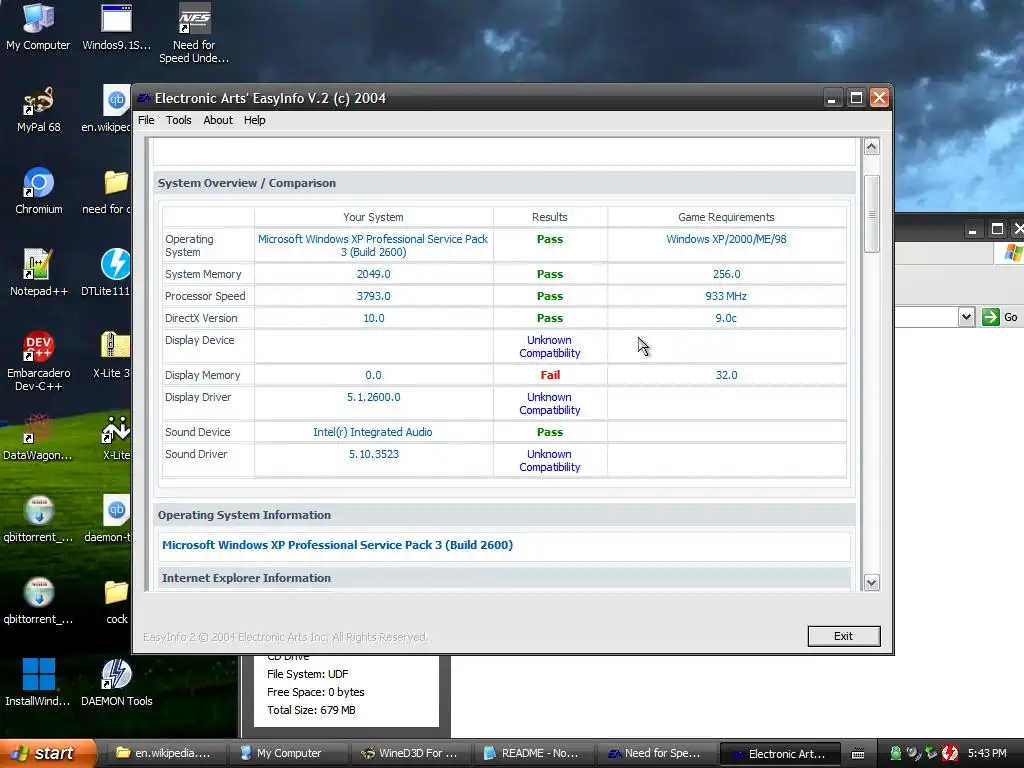The height and width of the screenshot is (768, 1024).
Task: Open the File menu in EasyInfo
Action: click(146, 120)
